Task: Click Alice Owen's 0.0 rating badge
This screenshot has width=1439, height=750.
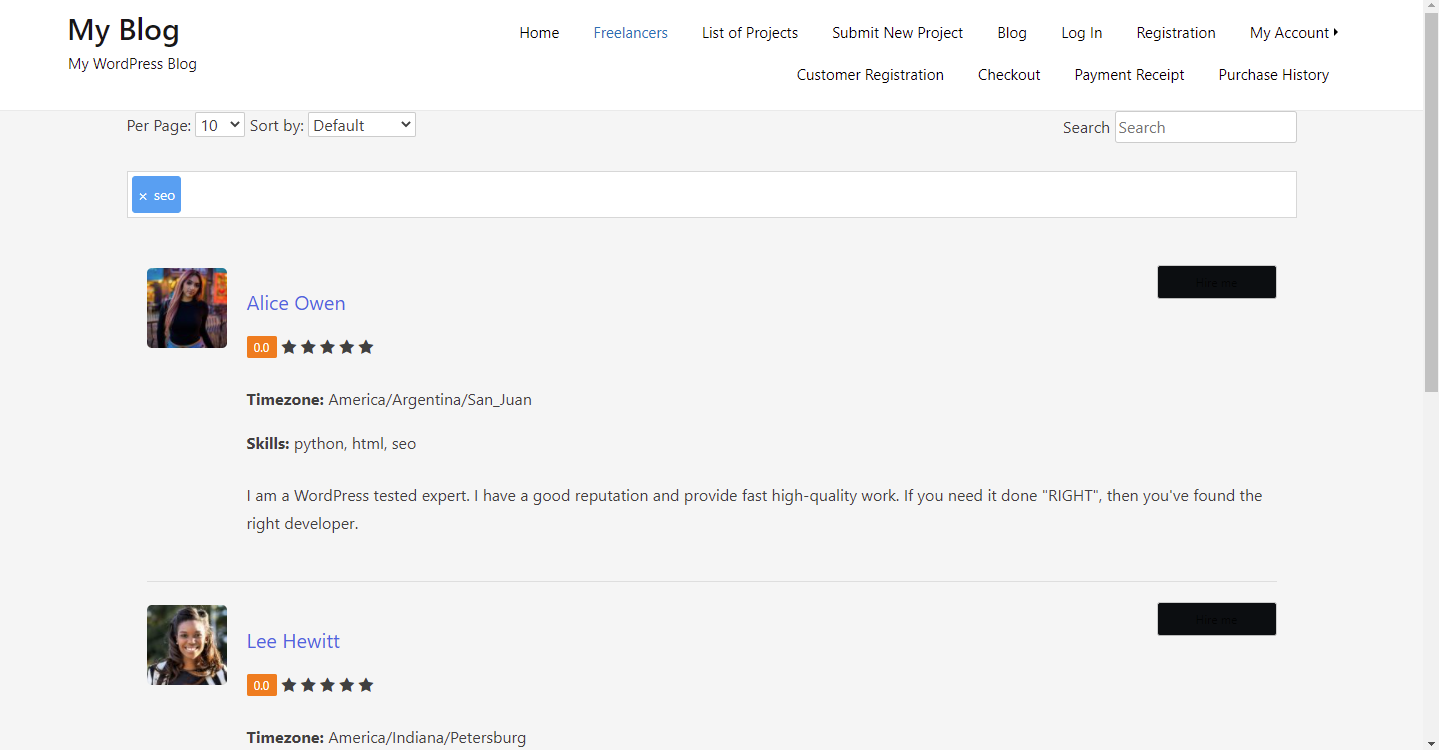Action: (x=261, y=347)
